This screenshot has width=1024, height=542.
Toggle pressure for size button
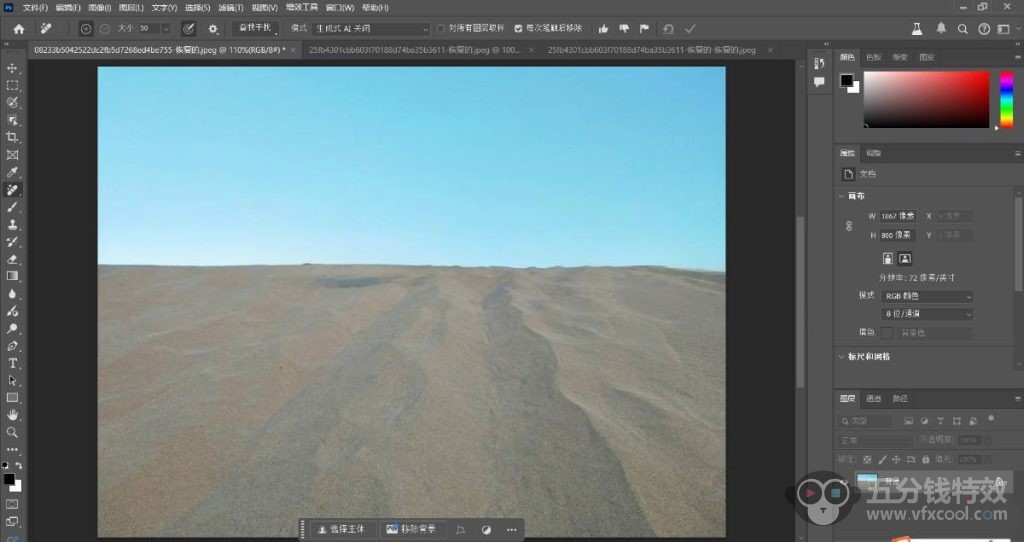[x=189, y=29]
